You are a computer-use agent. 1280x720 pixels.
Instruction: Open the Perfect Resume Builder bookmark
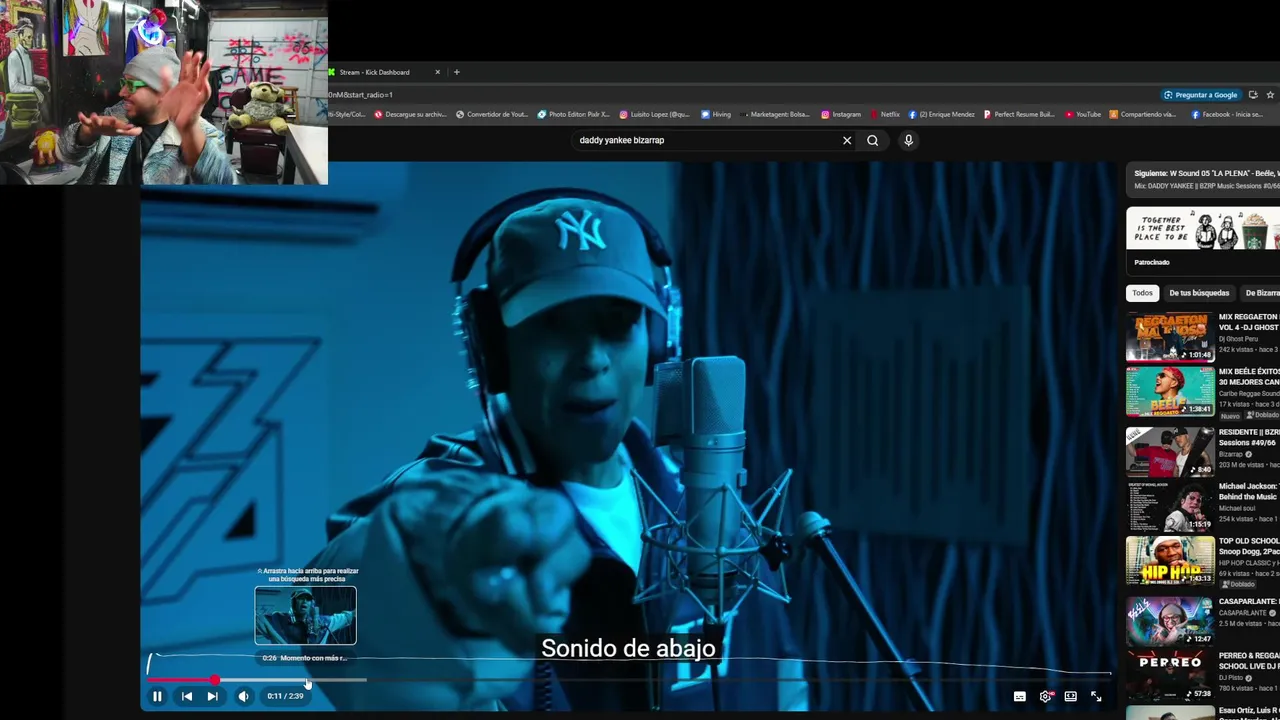pyautogui.click(x=1019, y=114)
